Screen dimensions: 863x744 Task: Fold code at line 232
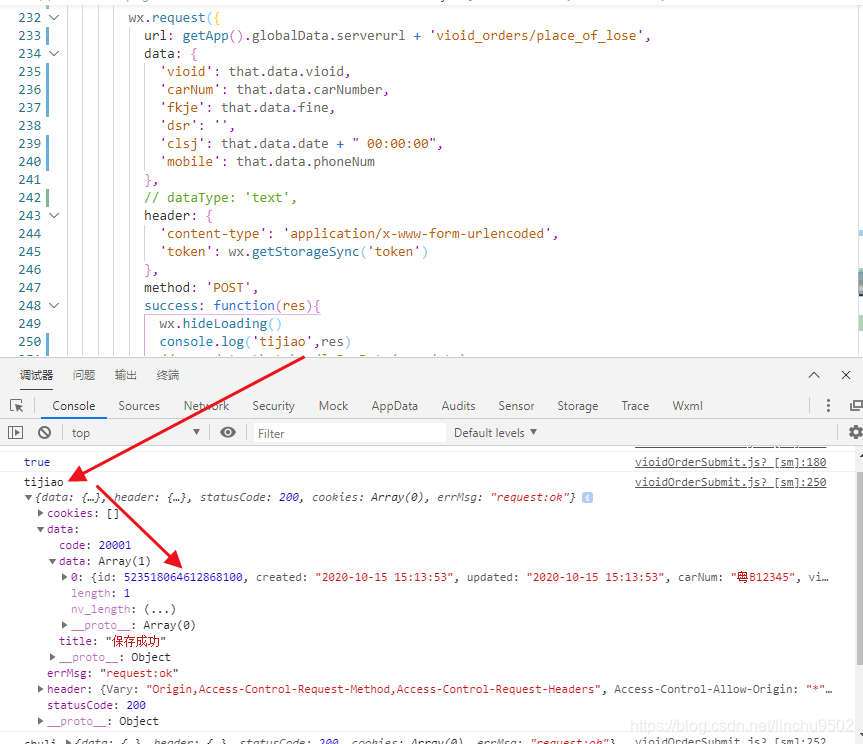tap(54, 18)
